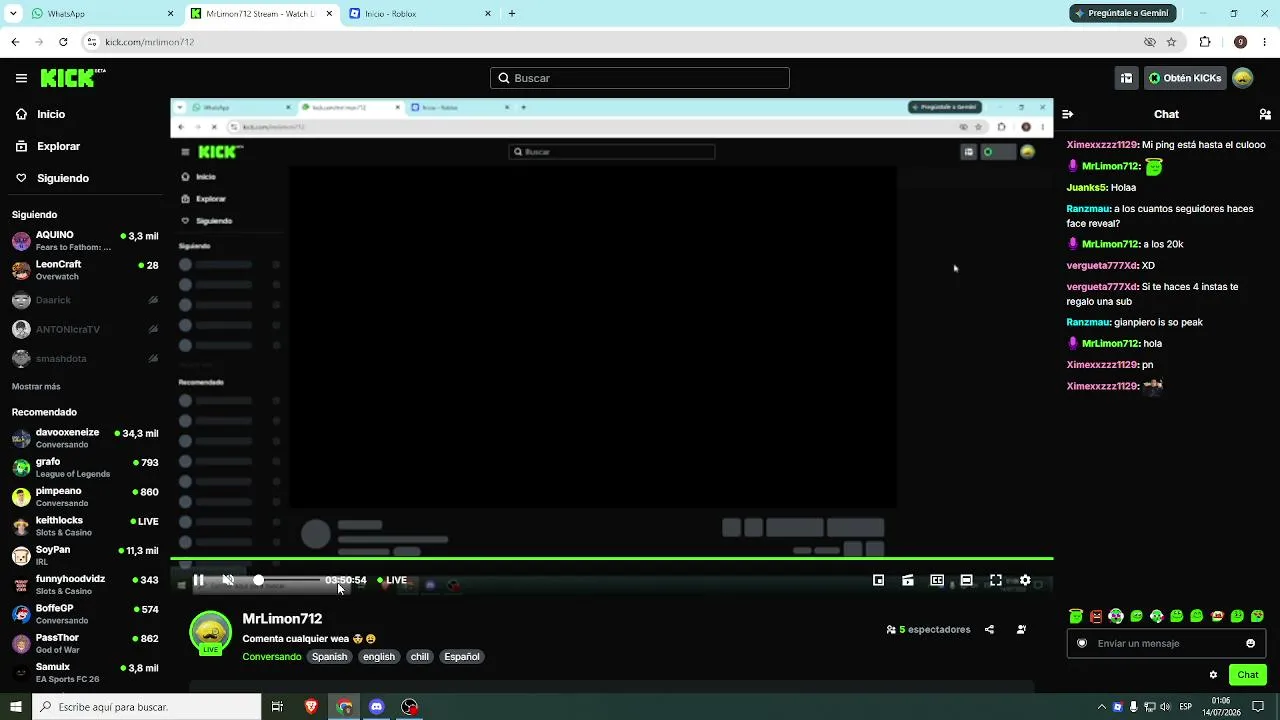
Task: Select the Español tag
Action: pos(462,657)
